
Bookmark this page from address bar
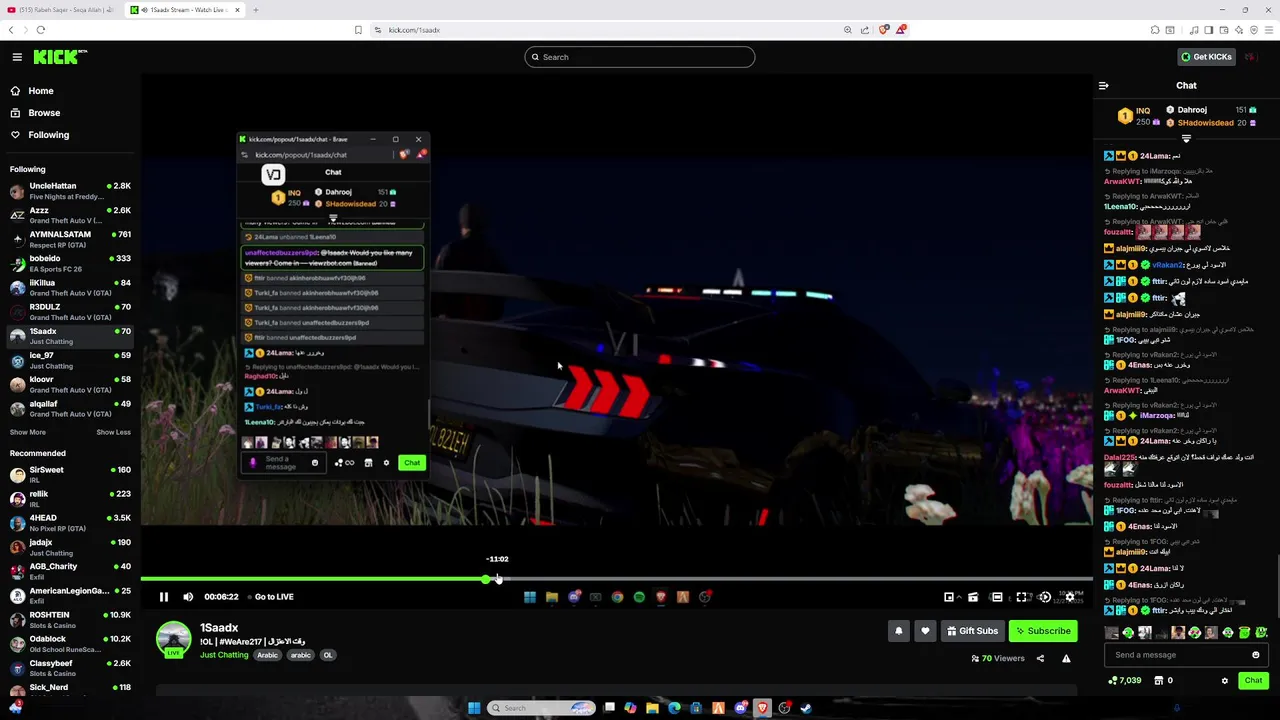pos(358,30)
